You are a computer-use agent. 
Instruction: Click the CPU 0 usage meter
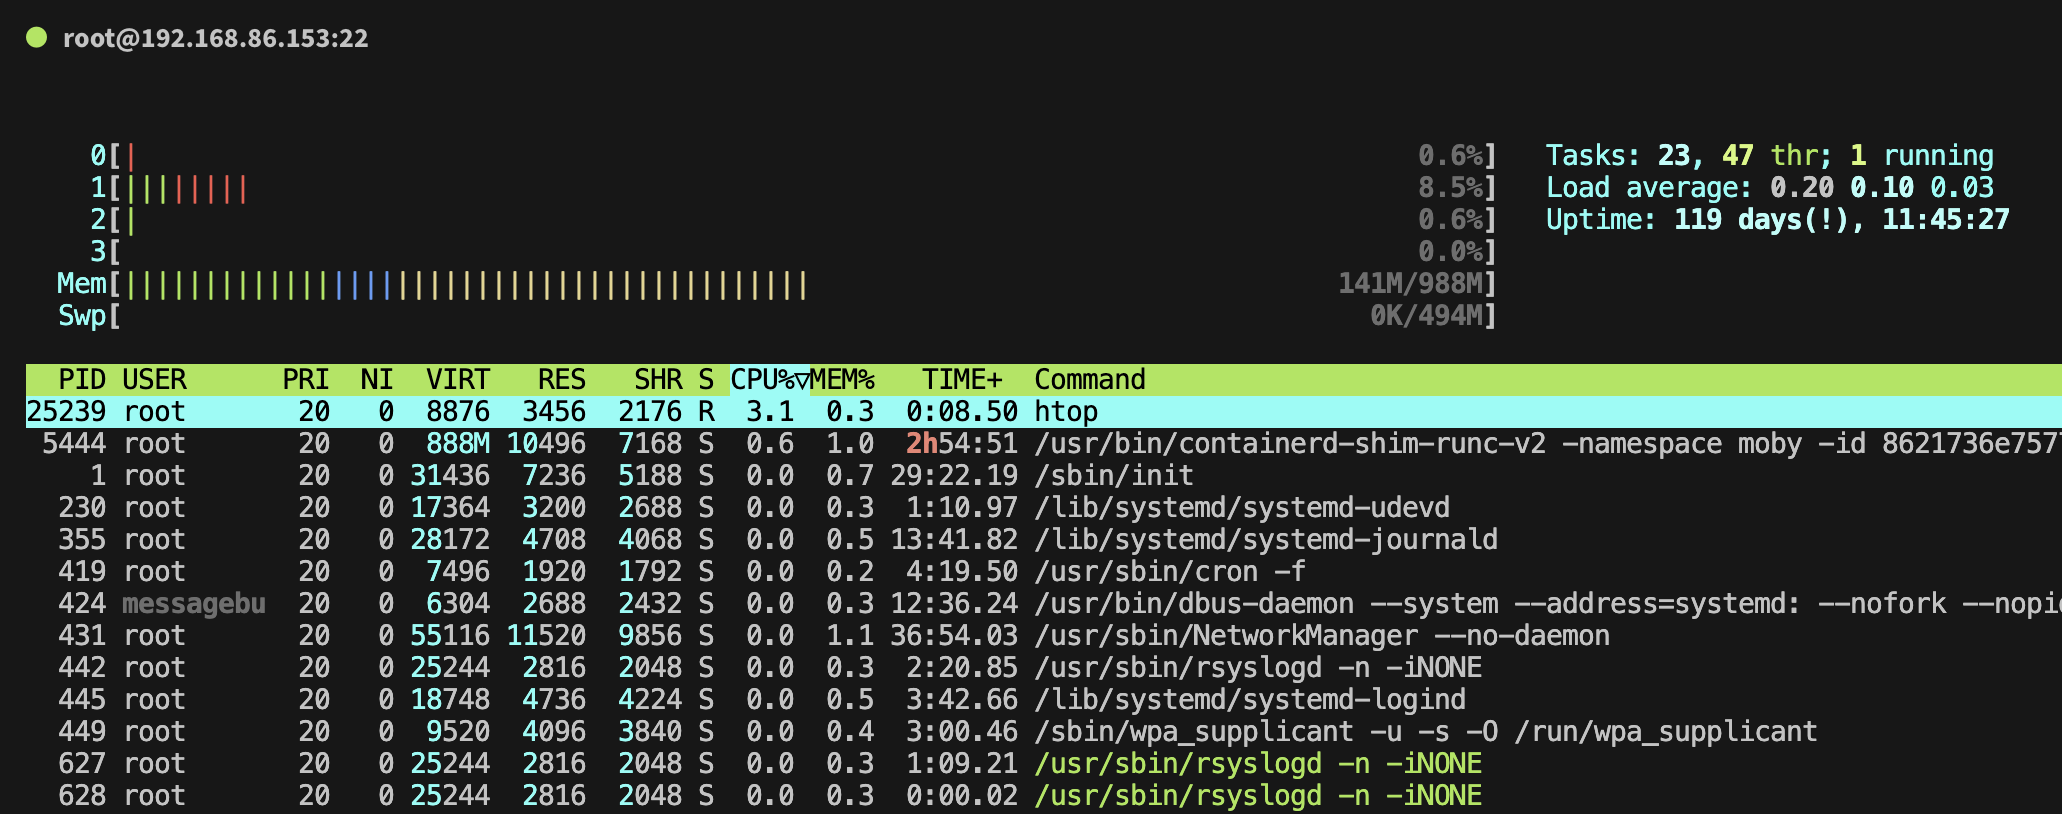[x=793, y=155]
